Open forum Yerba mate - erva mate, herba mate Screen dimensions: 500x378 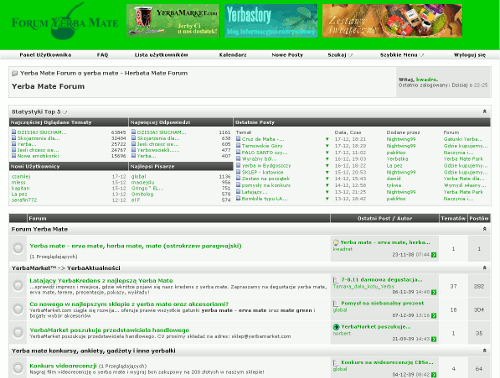tap(135, 246)
